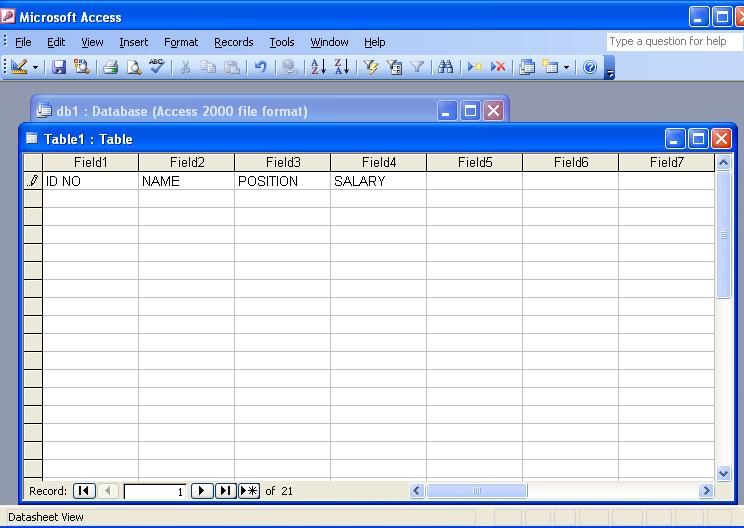Viewport: 744px width, 528px height.
Task: Open Find with the binoculars icon
Action: tap(445, 67)
